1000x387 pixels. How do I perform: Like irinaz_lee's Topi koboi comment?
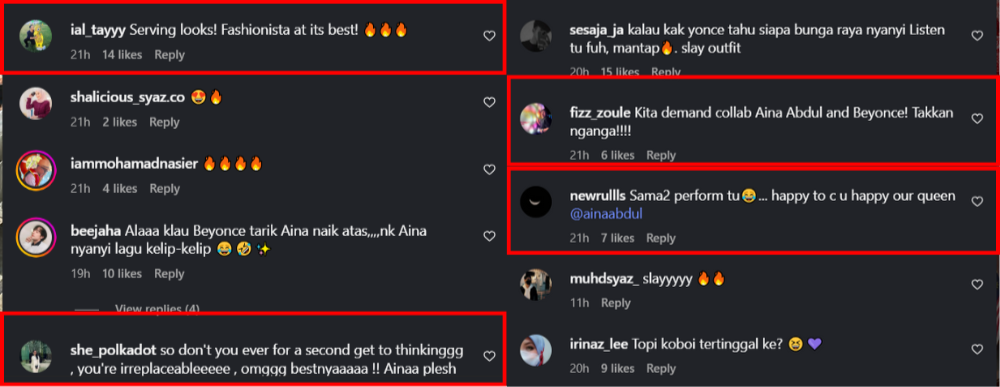pos(977,349)
